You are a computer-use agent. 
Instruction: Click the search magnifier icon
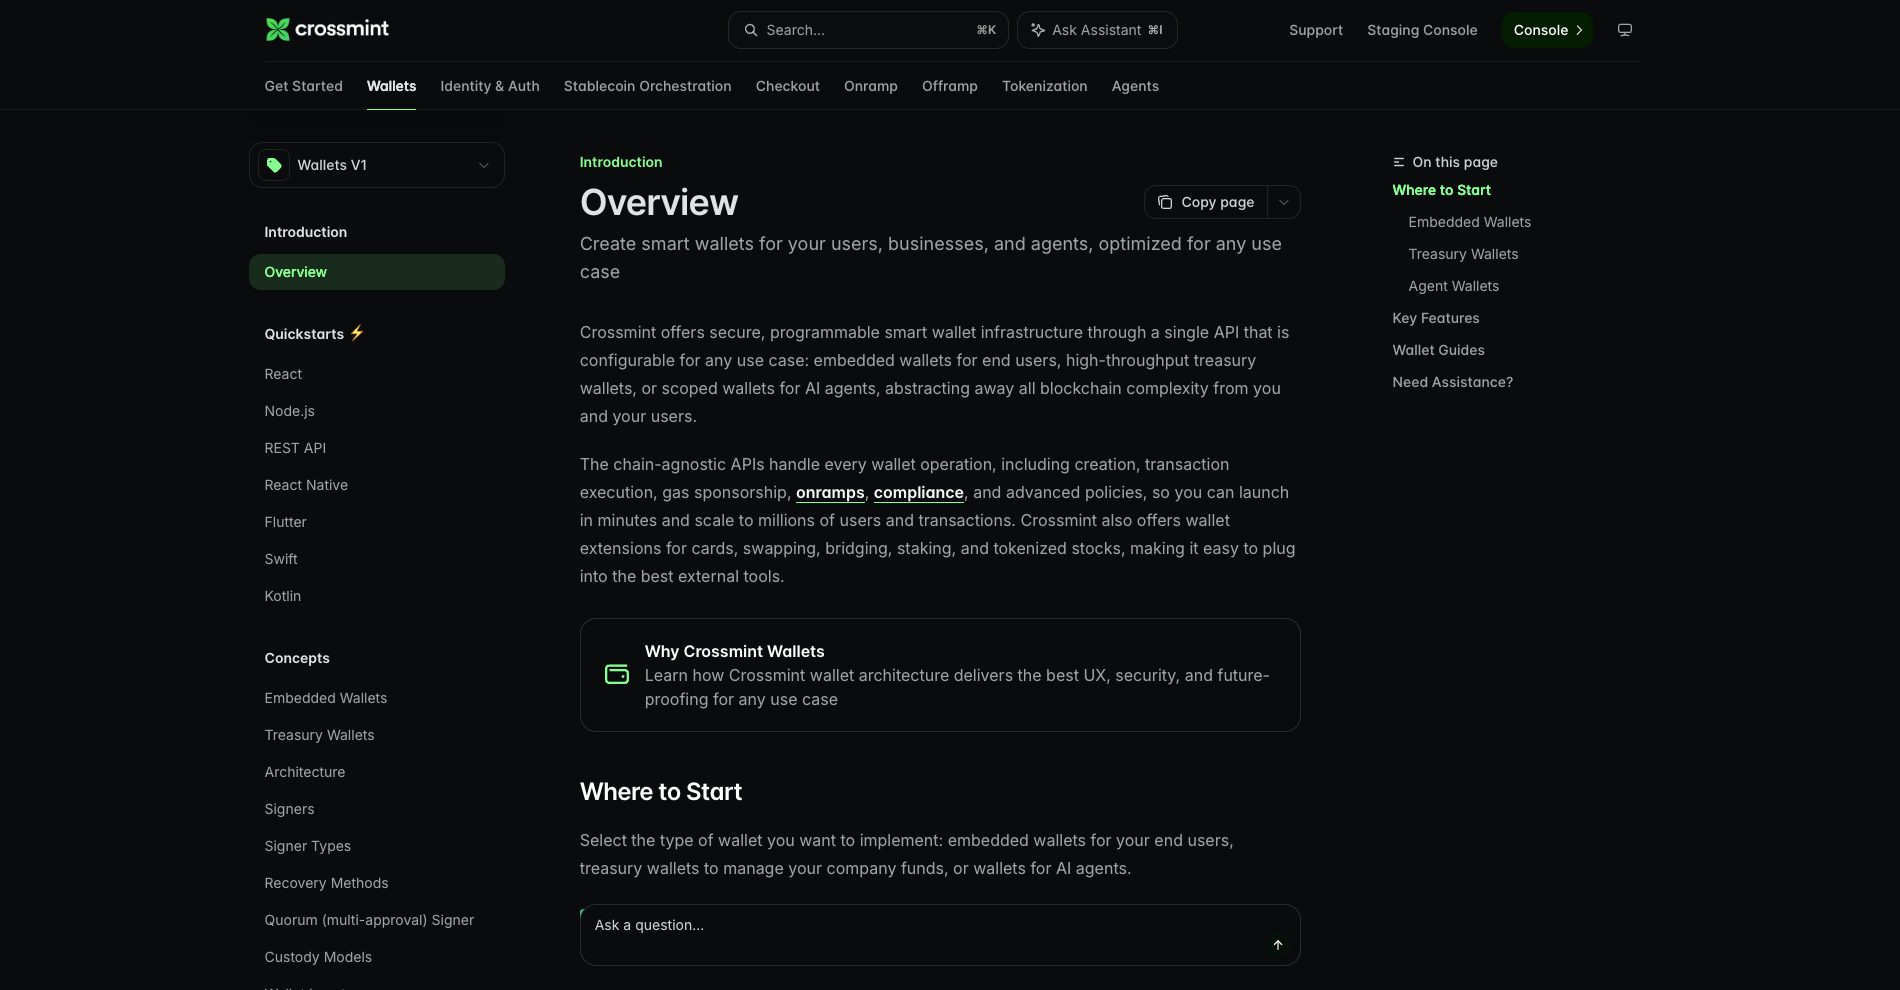751,30
